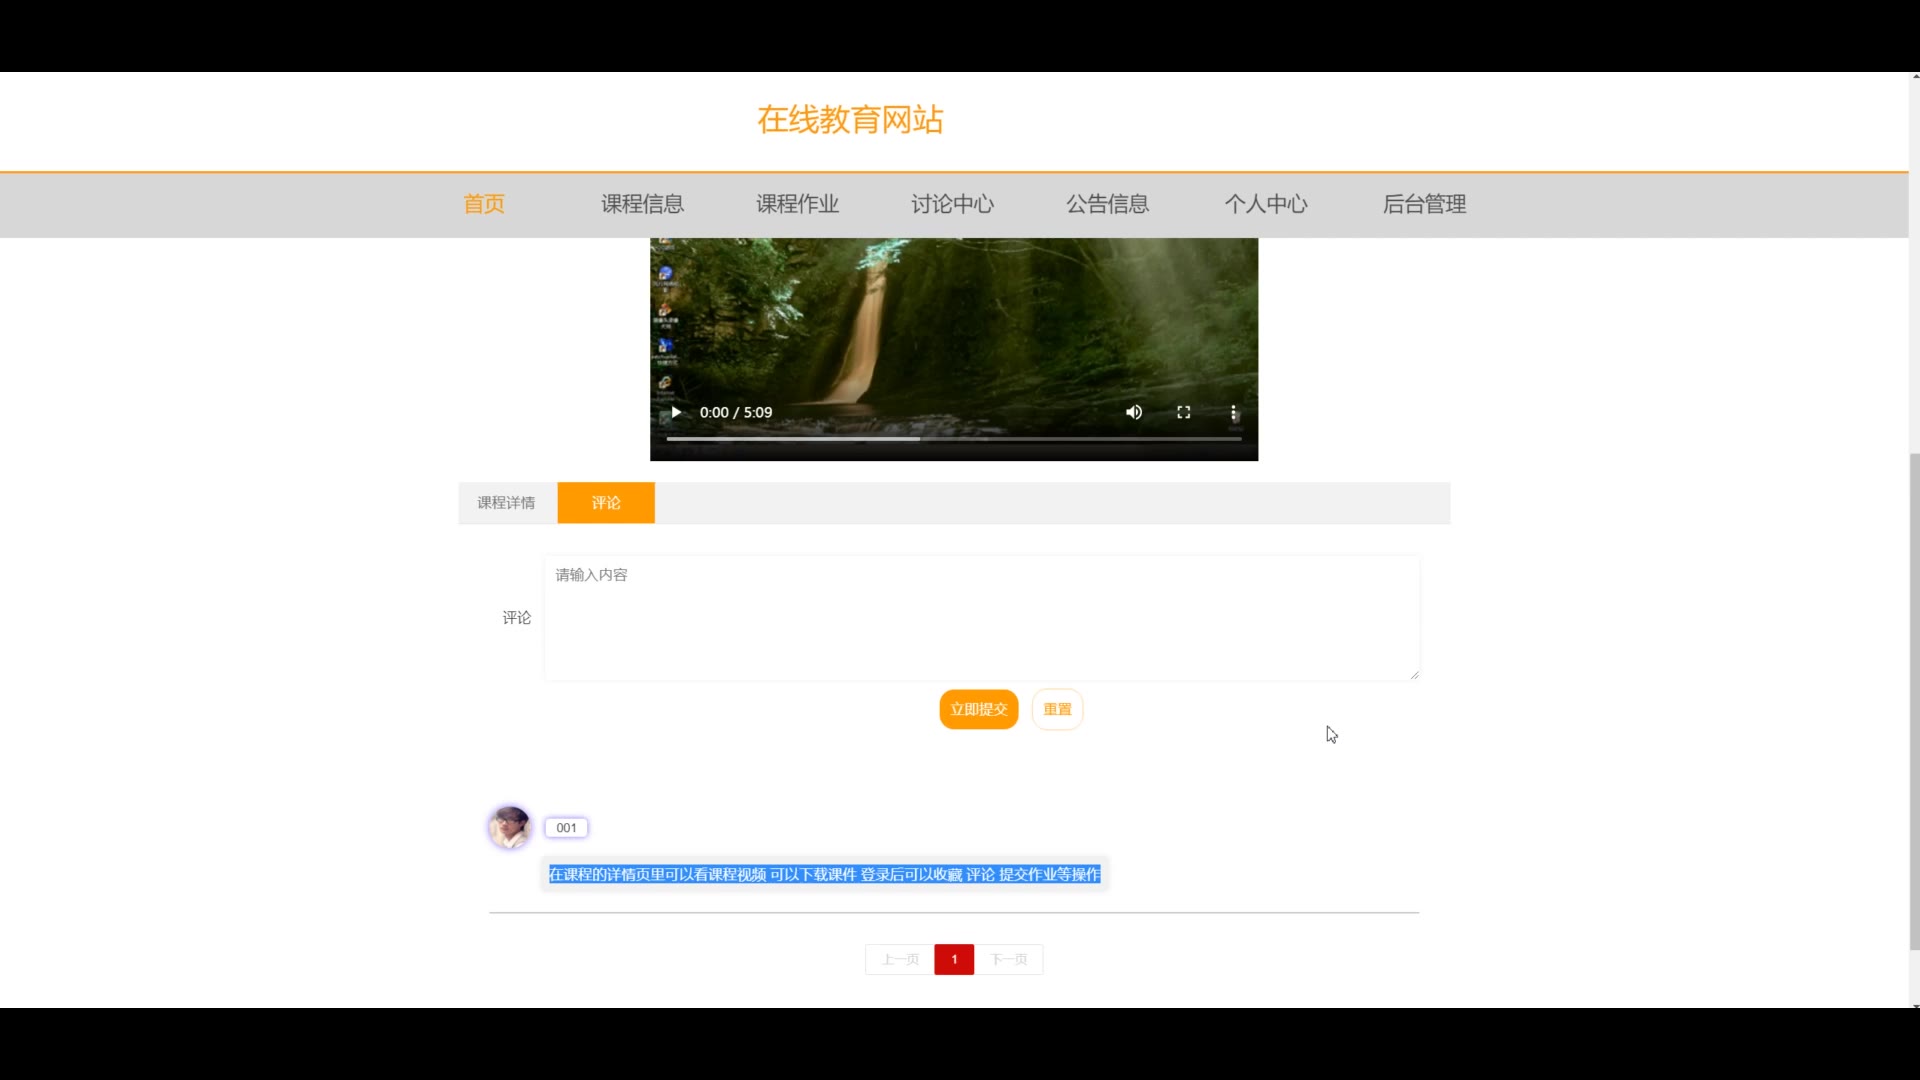This screenshot has width=1920, height=1080.
Task: Click the scrollbar down arrow
Action: coord(1914,1003)
